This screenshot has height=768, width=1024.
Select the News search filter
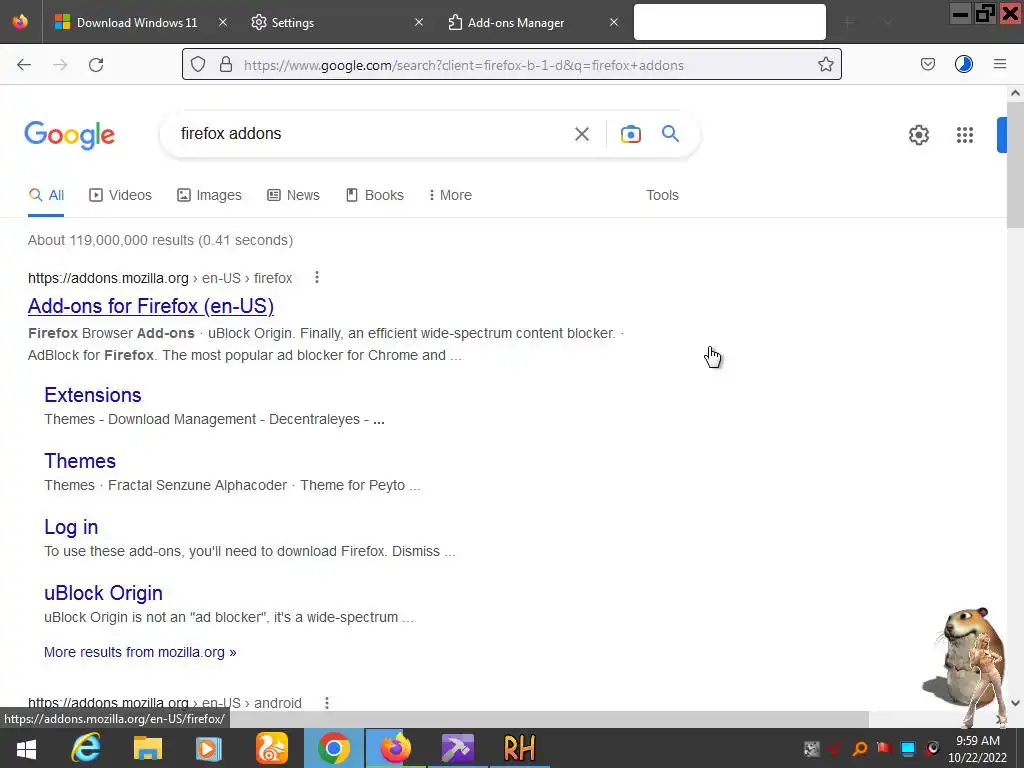pyautogui.click(x=293, y=195)
